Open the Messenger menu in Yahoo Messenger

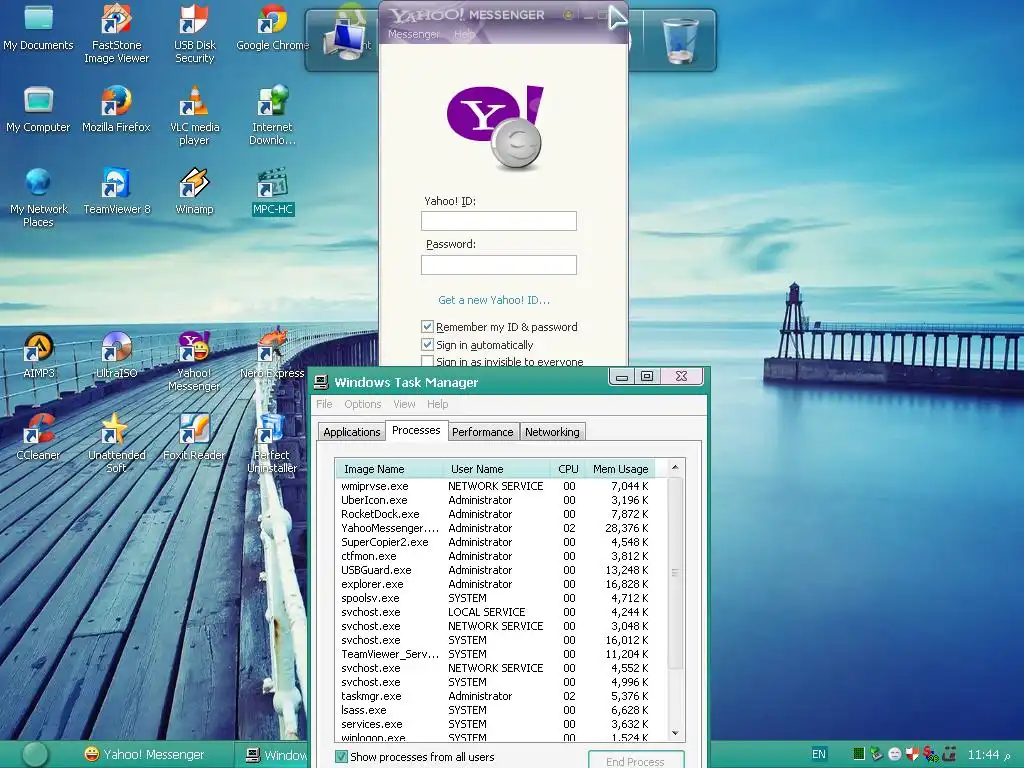[x=413, y=34]
